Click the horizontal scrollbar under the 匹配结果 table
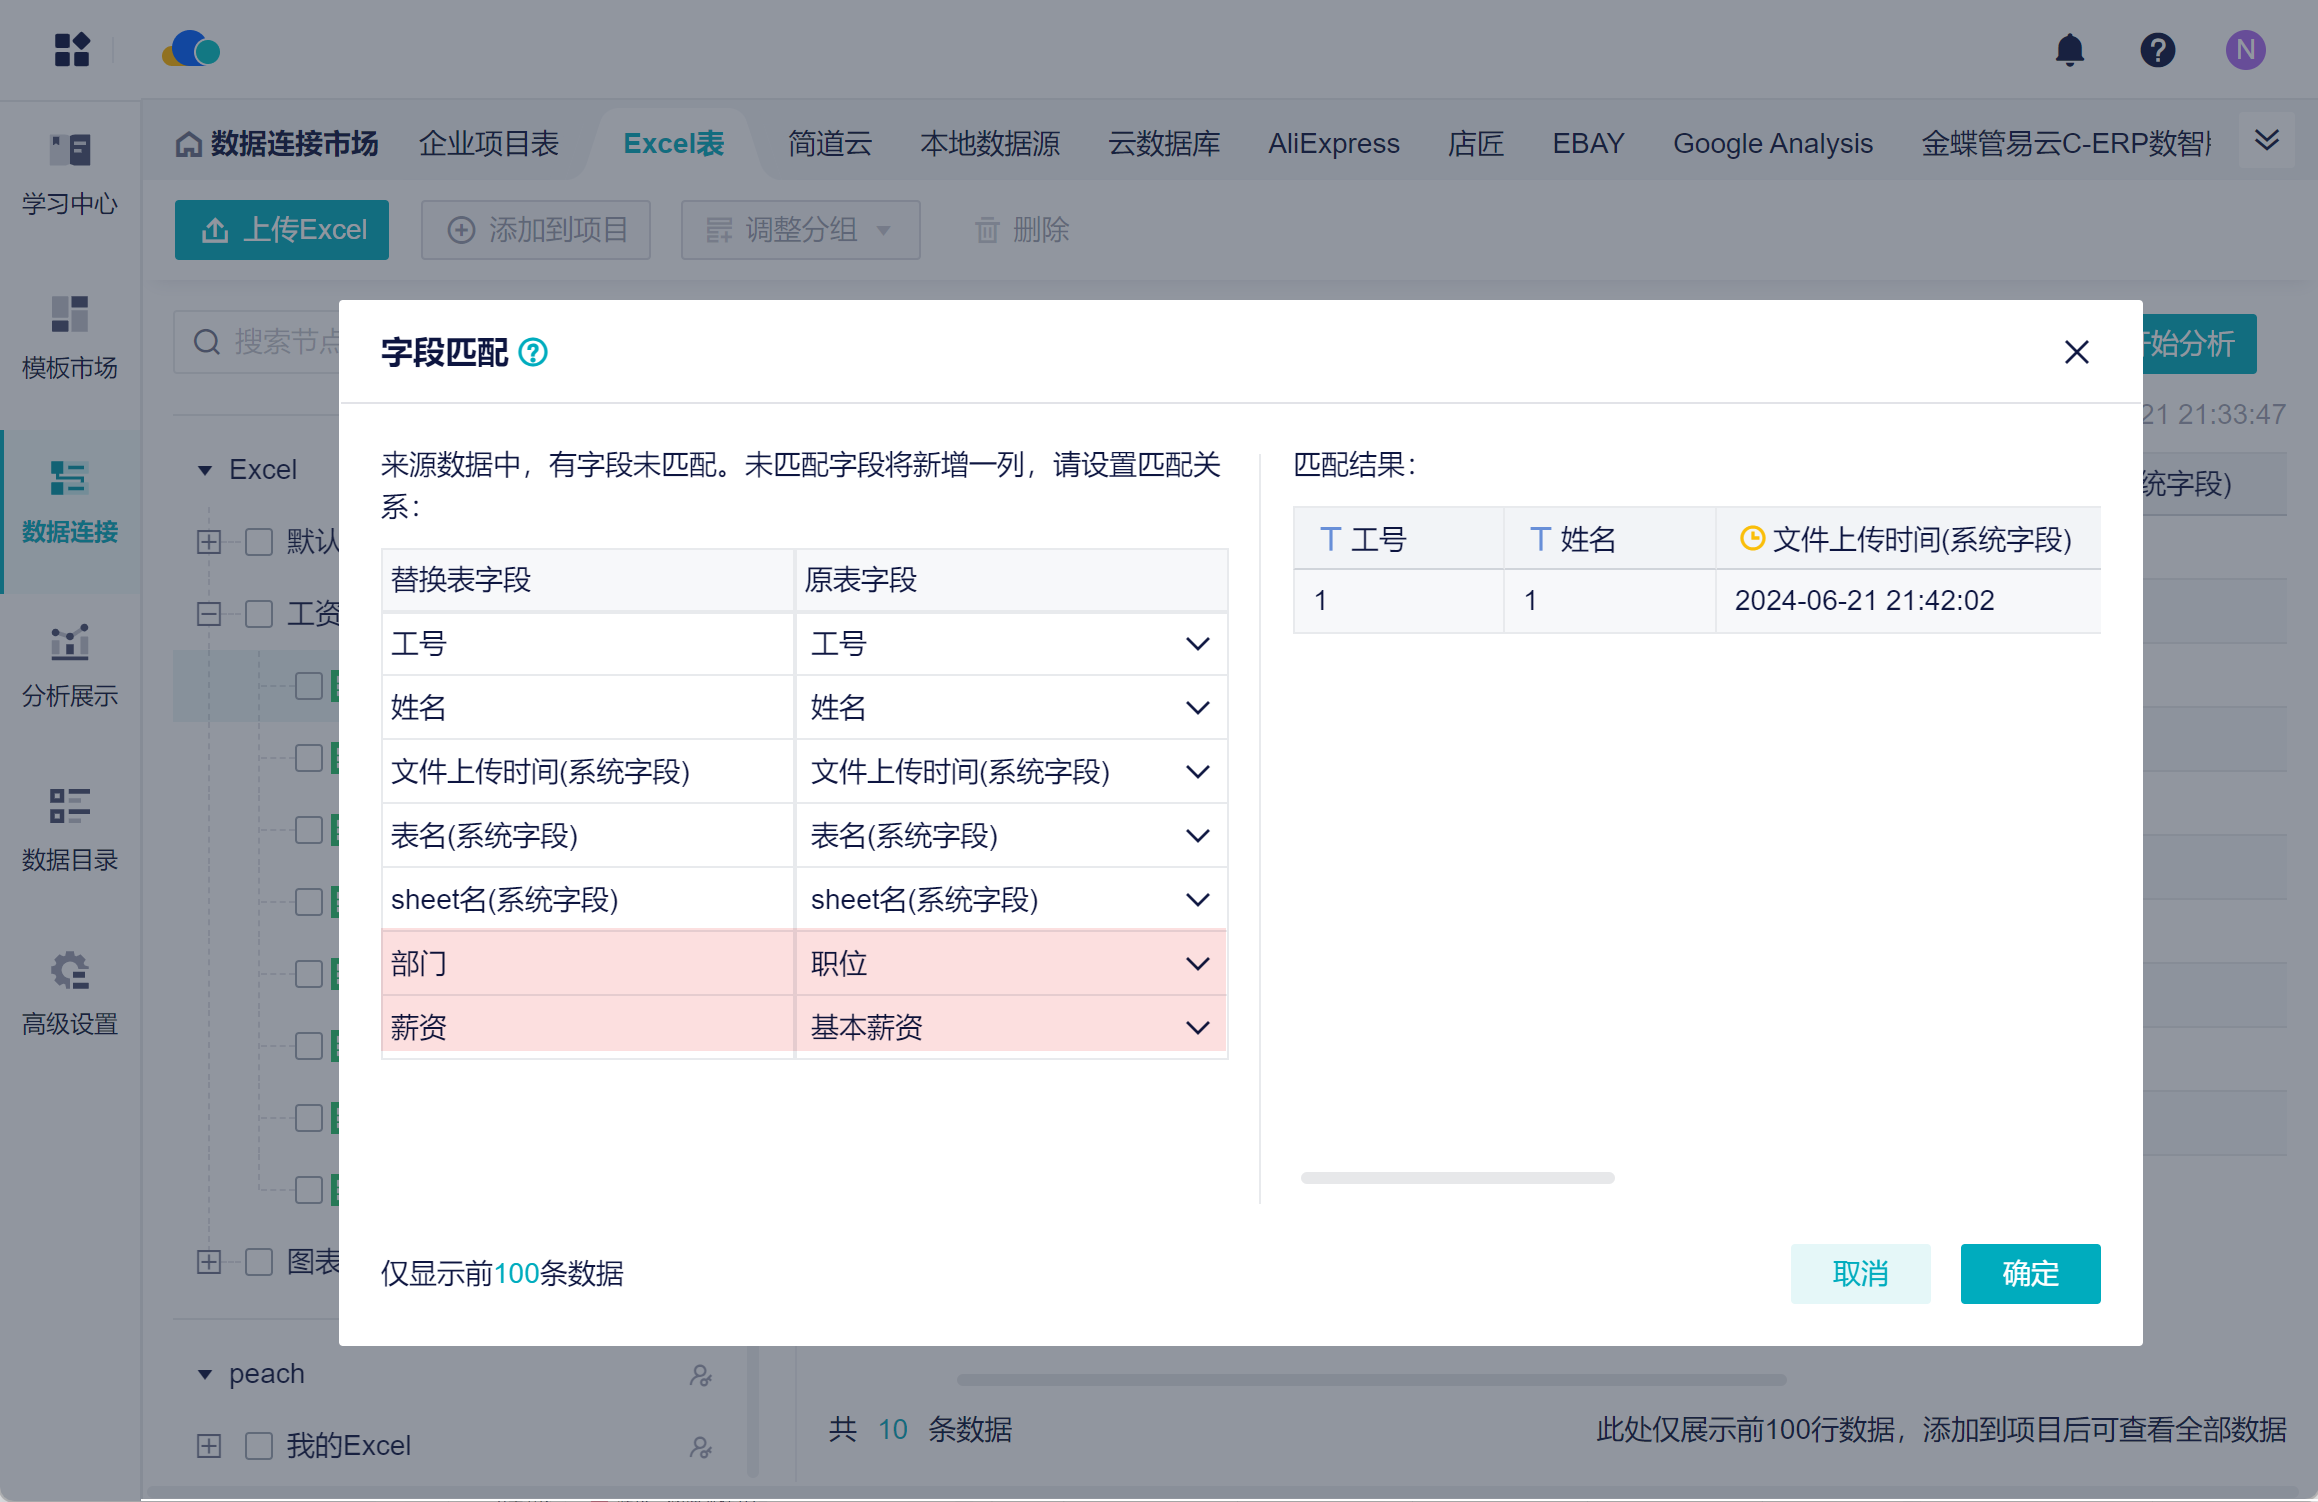Screen dimensions: 2318x1502 [x=1457, y=1178]
